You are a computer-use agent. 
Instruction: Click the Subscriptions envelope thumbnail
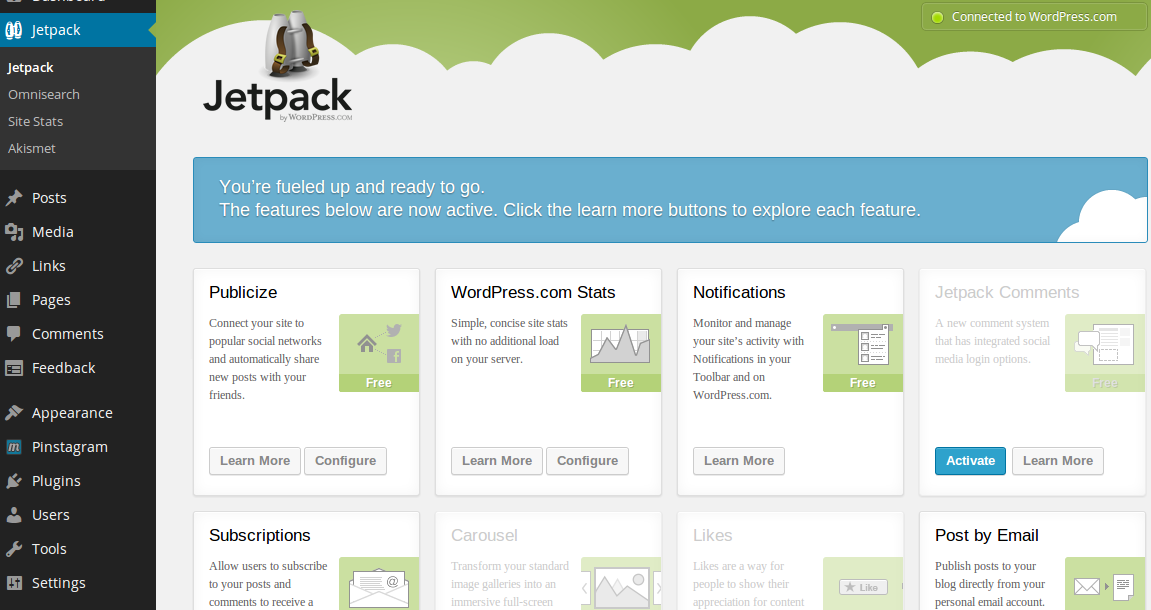(x=379, y=584)
